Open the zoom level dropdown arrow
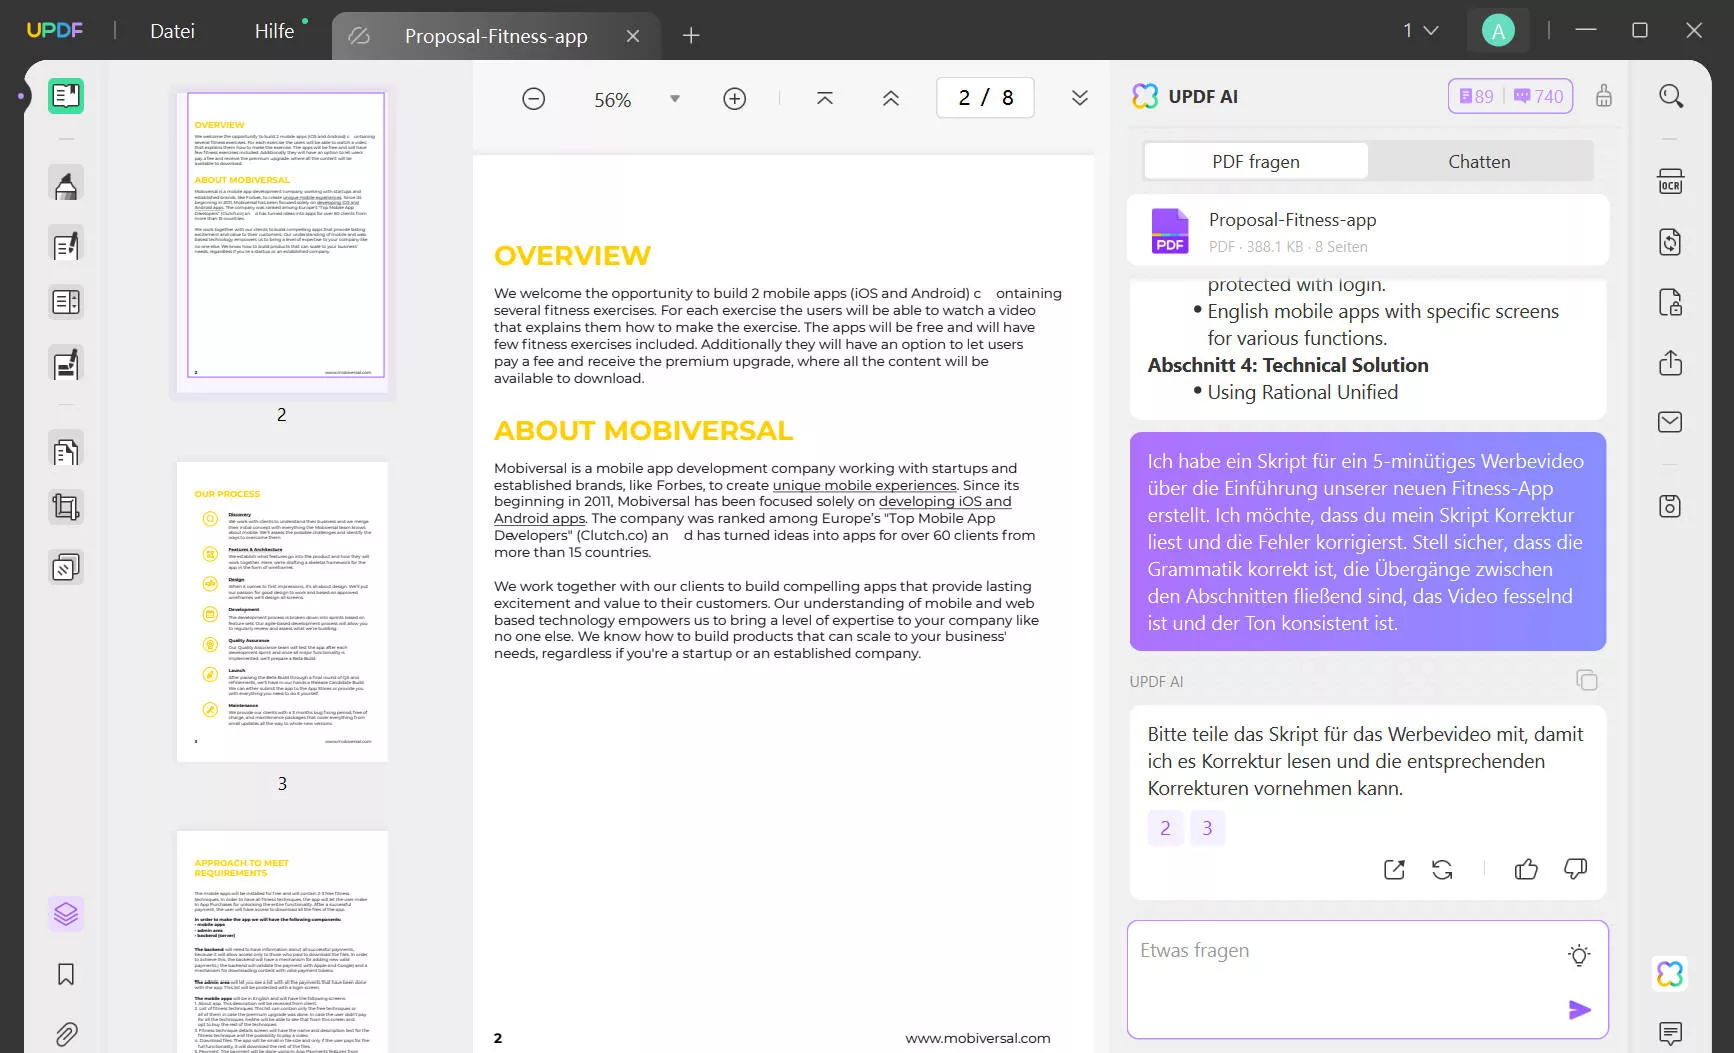Viewport: 1734px width, 1053px height. (x=675, y=98)
